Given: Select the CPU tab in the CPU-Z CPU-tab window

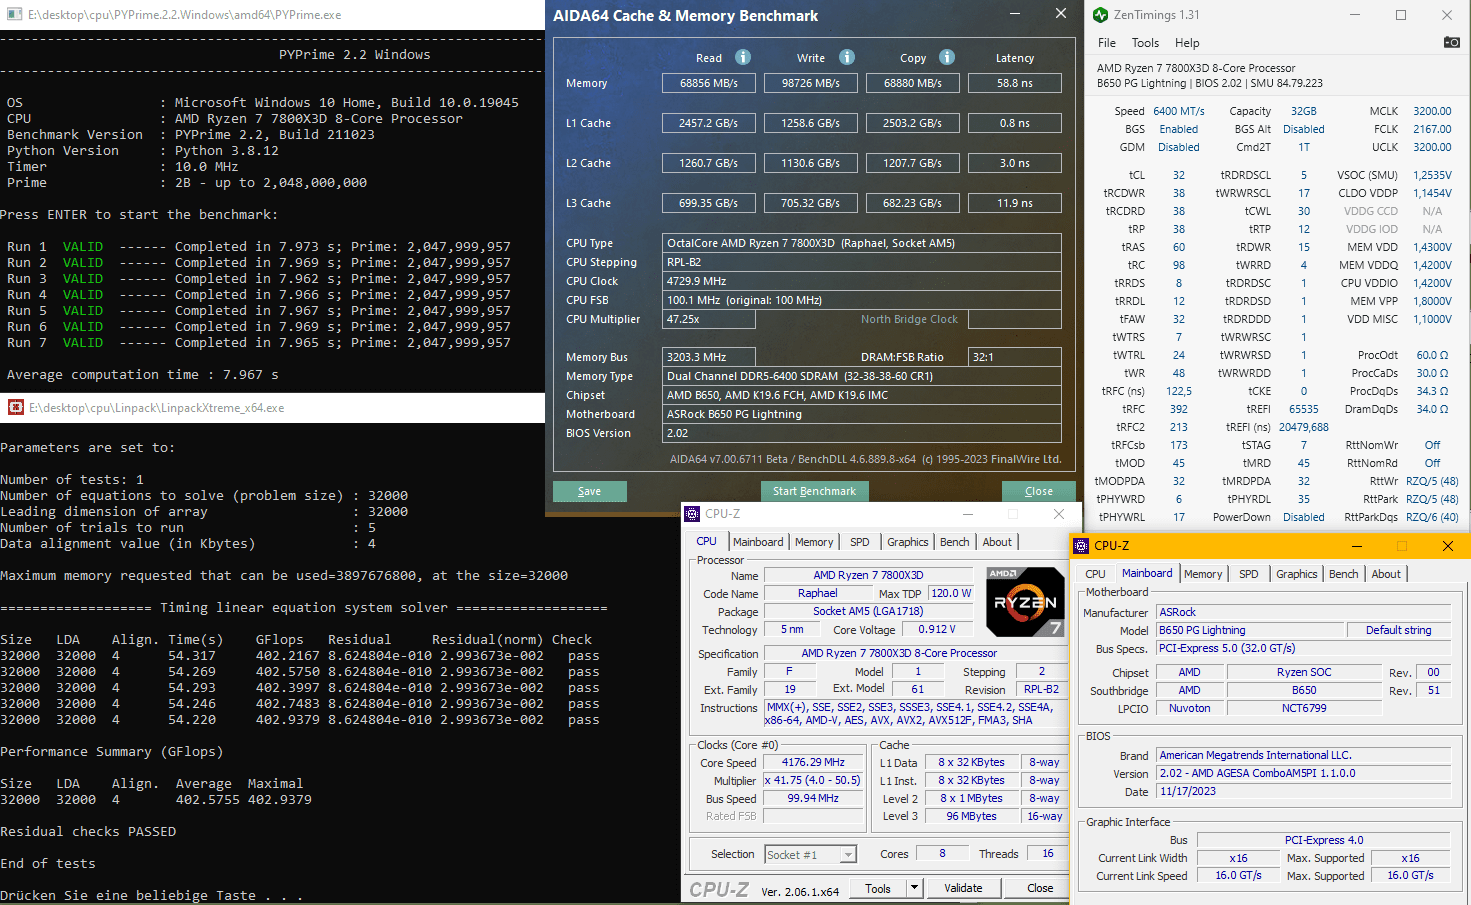Looking at the screenshot, I should [x=707, y=541].
